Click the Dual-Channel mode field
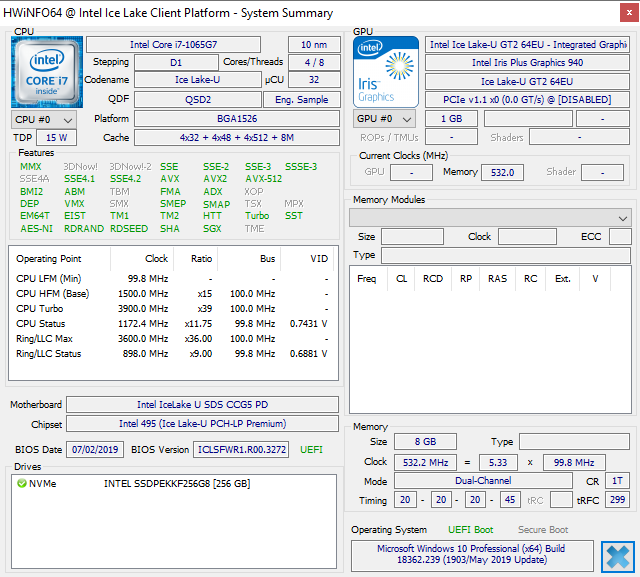640x577 pixels. coord(483,481)
